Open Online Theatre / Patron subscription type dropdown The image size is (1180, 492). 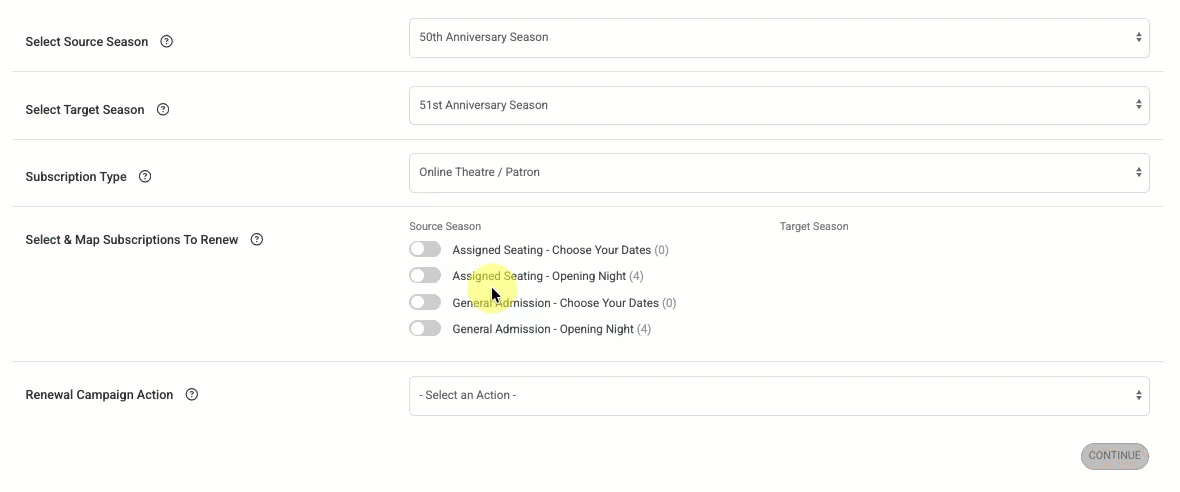click(x=779, y=172)
